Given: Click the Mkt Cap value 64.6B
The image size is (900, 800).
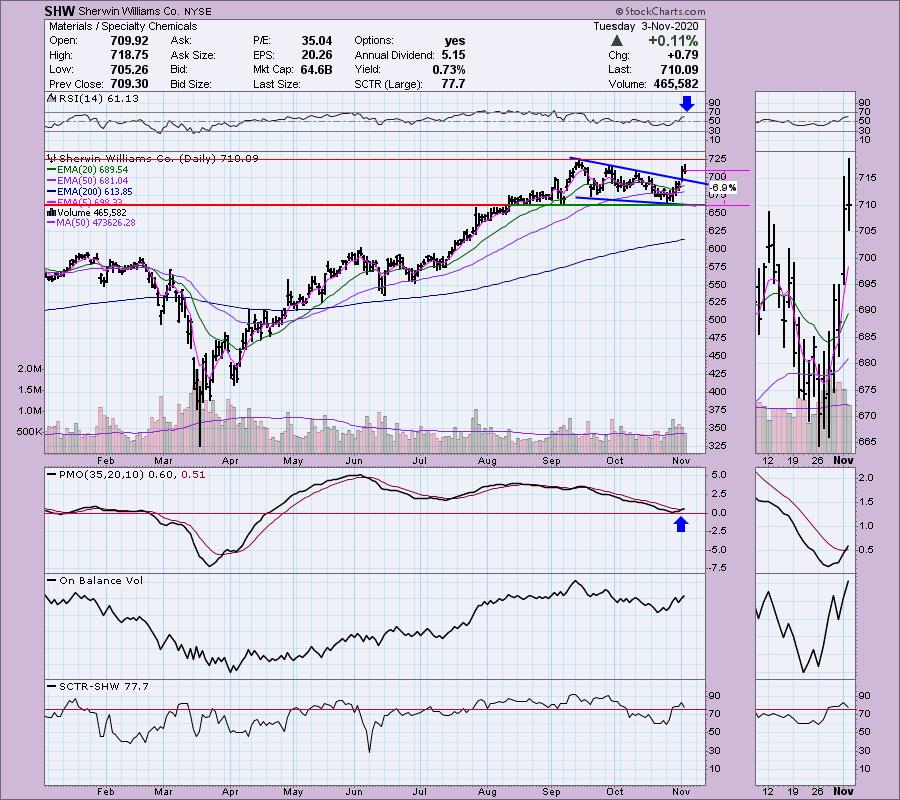Looking at the screenshot, I should (316, 69).
